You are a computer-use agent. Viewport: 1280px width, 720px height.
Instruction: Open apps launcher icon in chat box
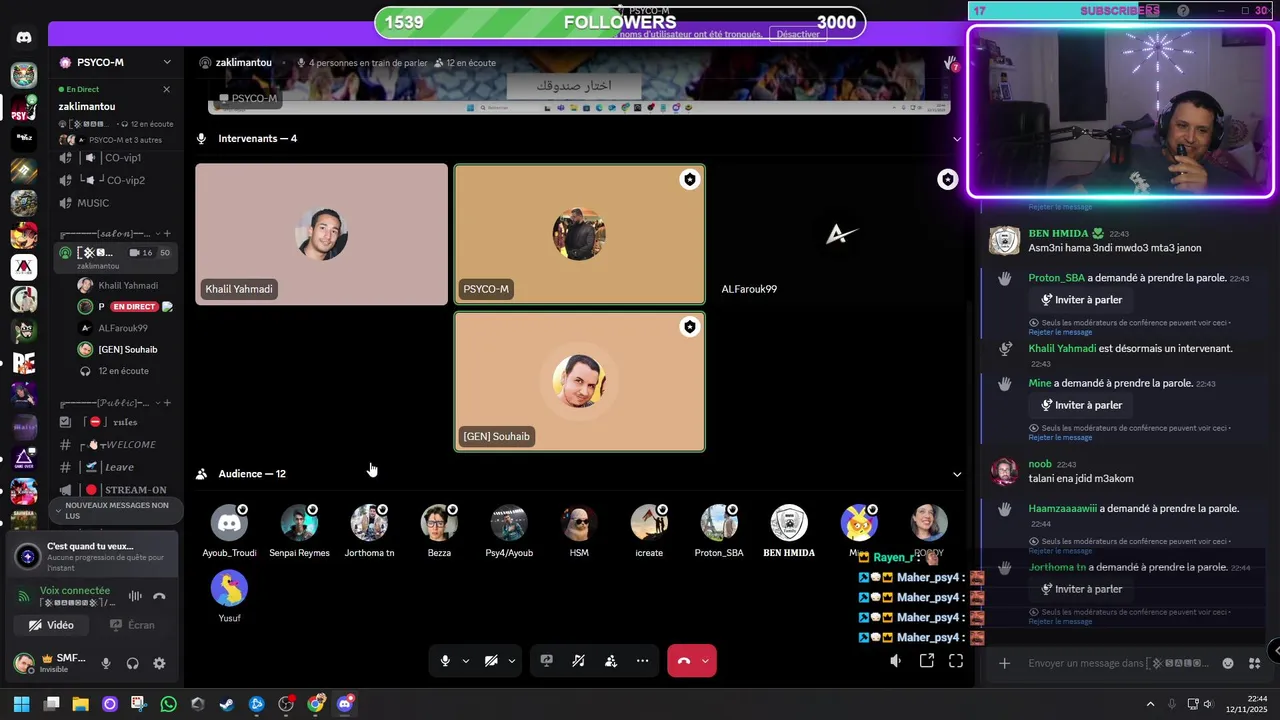[x=1254, y=663]
